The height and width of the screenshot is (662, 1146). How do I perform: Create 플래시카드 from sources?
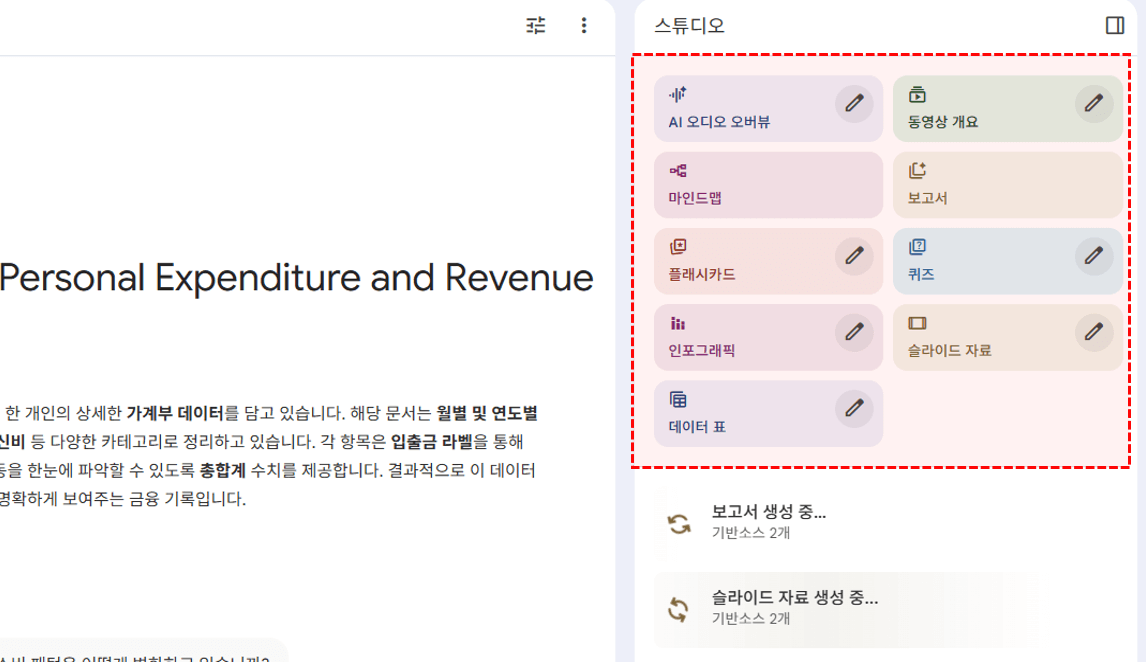[x=740, y=261]
